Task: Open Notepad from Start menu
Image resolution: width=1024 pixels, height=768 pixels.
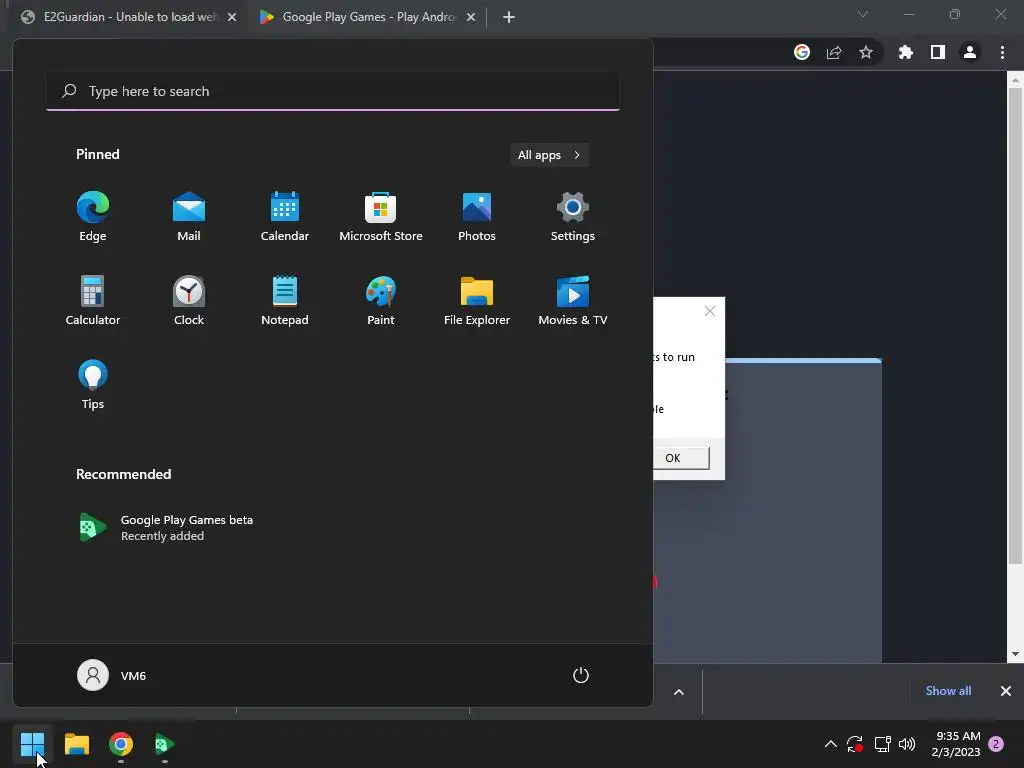Action: [285, 301]
